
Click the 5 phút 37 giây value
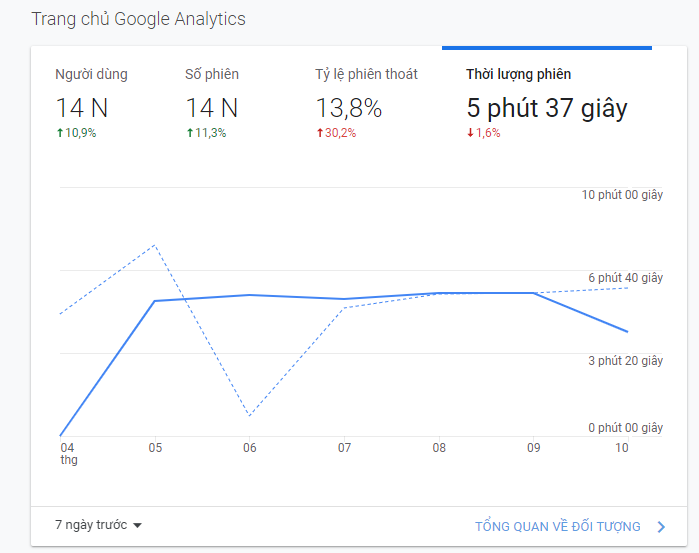(547, 108)
